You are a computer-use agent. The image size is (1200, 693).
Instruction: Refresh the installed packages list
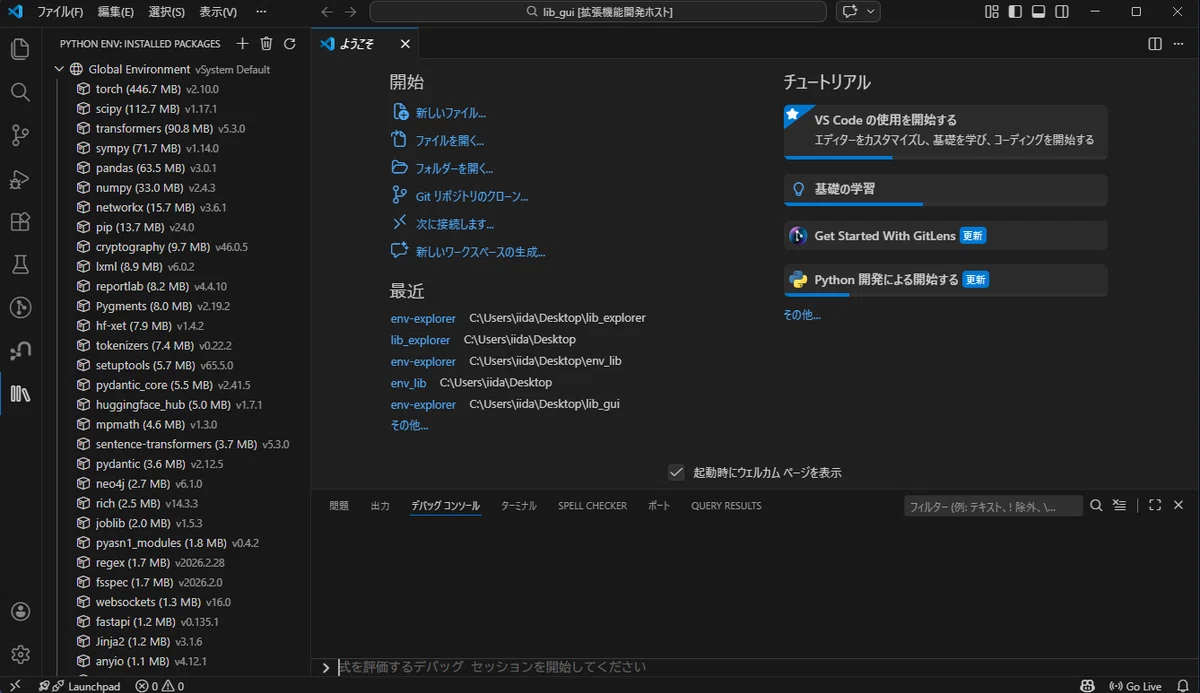[x=290, y=44]
